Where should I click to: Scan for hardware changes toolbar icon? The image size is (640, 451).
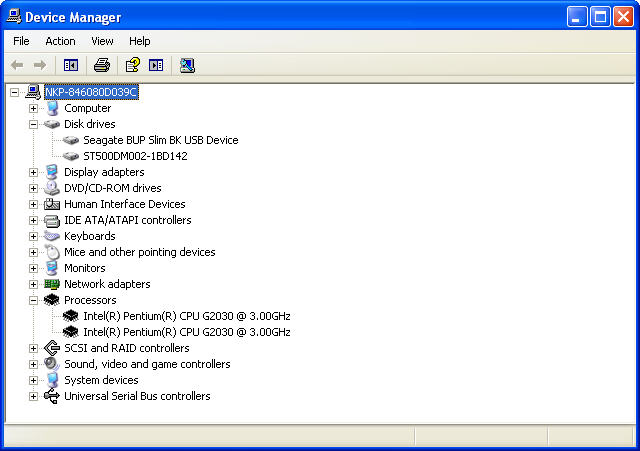(187, 65)
